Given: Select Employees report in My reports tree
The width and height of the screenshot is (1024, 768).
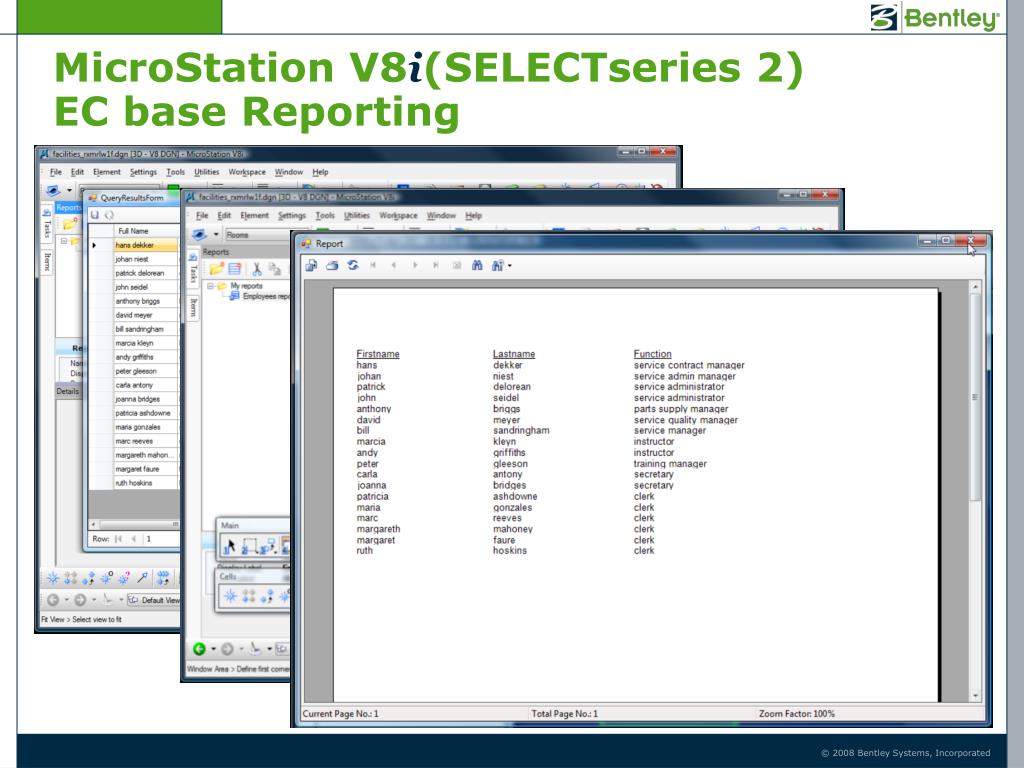Looking at the screenshot, I should pos(260,296).
